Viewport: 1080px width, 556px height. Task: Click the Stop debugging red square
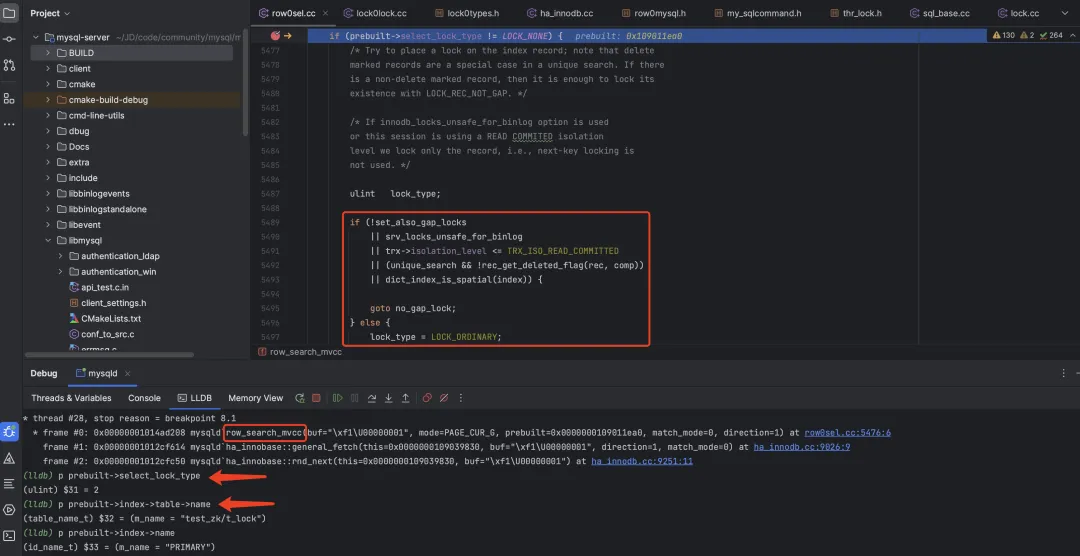tap(316, 398)
